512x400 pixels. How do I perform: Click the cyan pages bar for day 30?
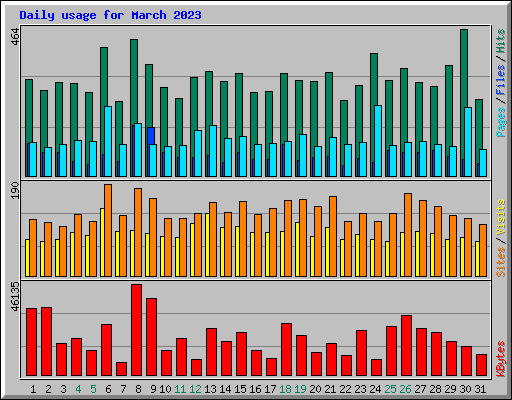(468, 142)
